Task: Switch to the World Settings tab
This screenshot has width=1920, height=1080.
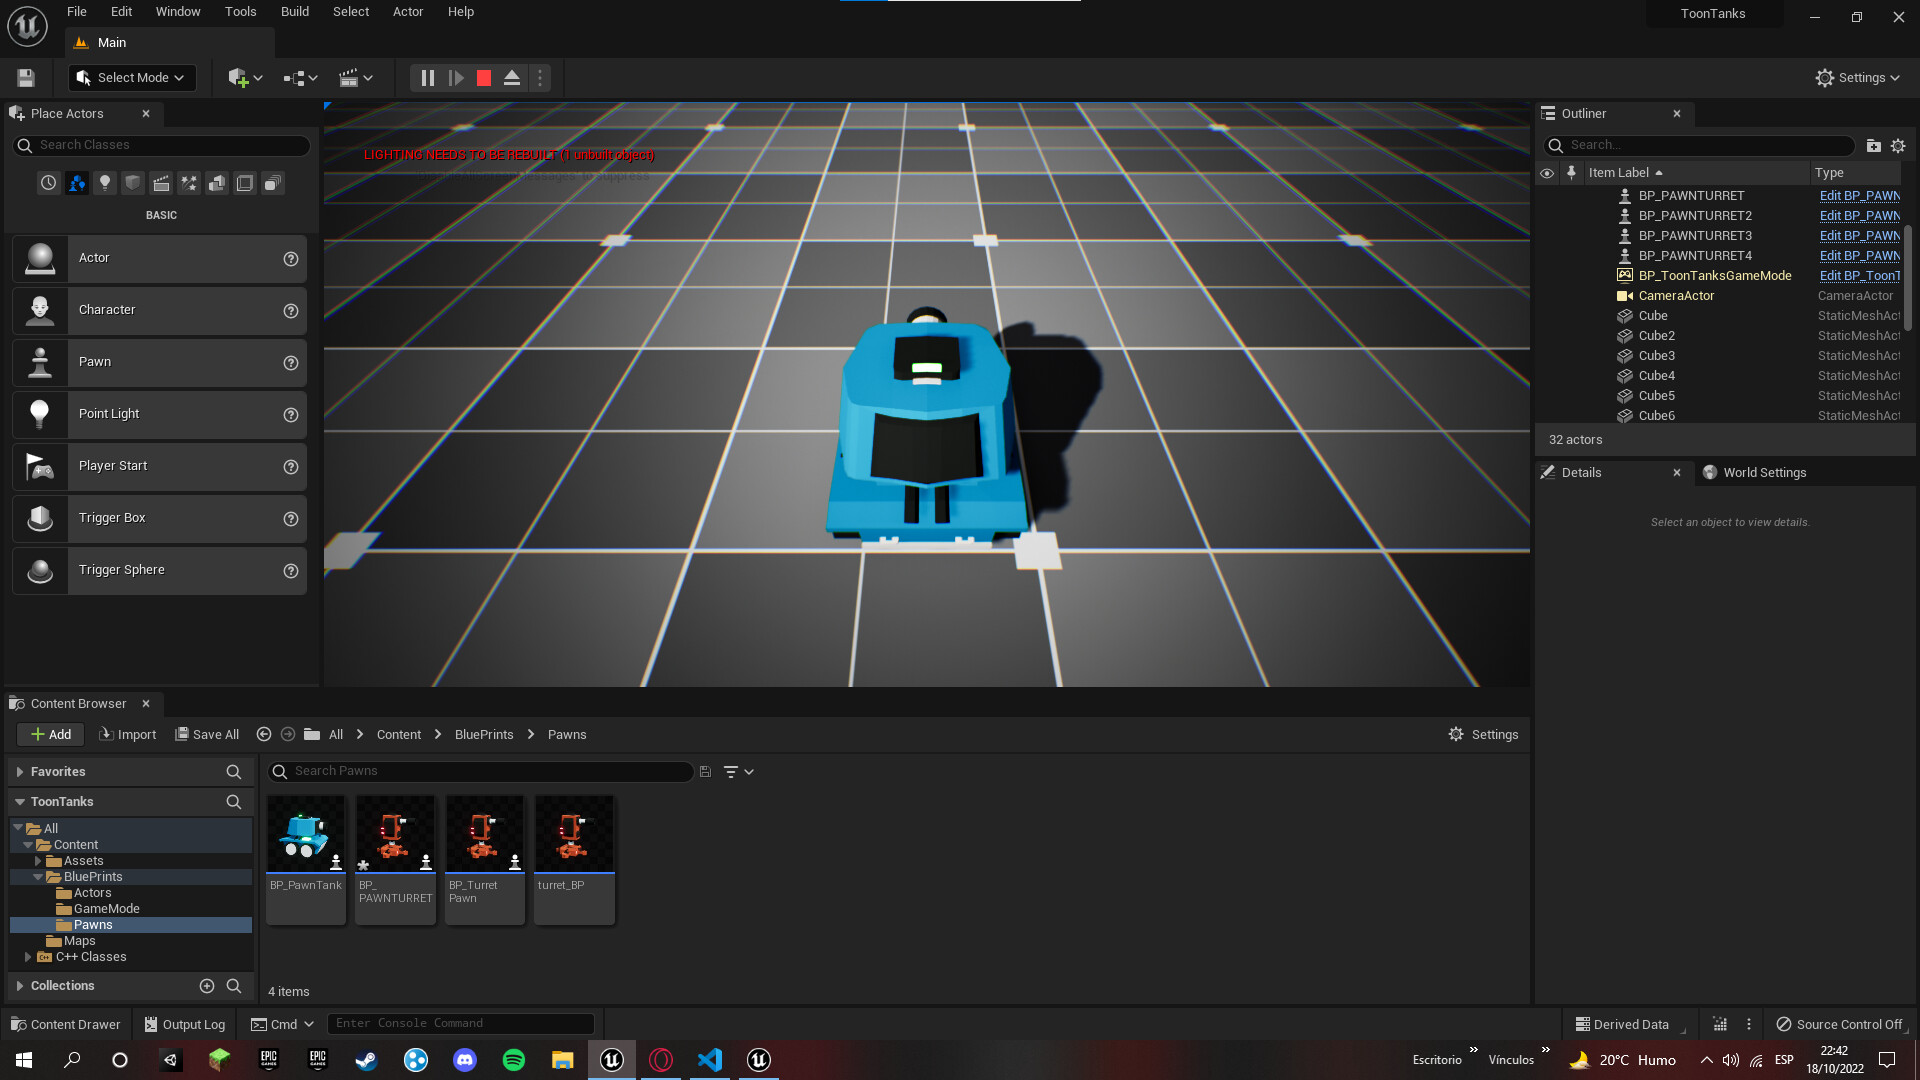Action: [x=1764, y=473]
